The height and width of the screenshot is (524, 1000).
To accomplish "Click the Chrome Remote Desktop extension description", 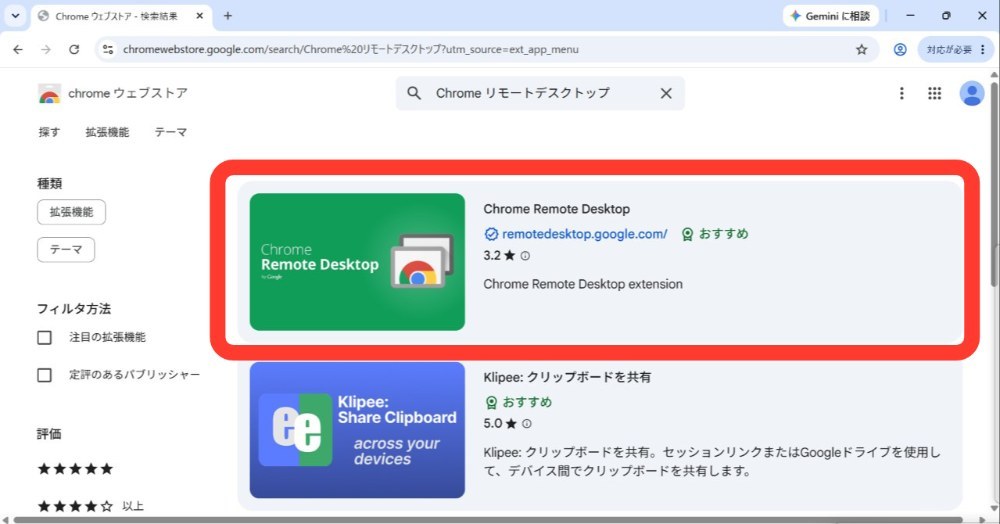I will tap(583, 284).
